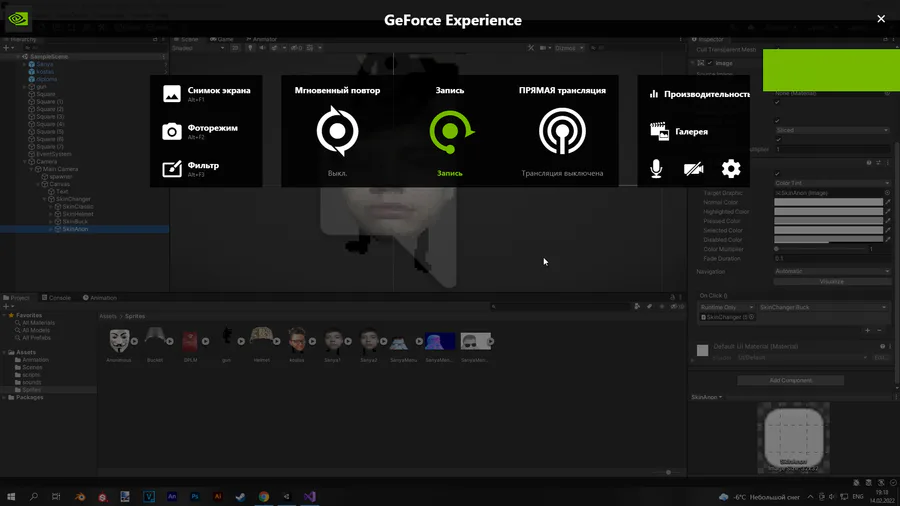Select the Scene tab in Unity
This screenshot has width=900, height=506.
click(186, 39)
